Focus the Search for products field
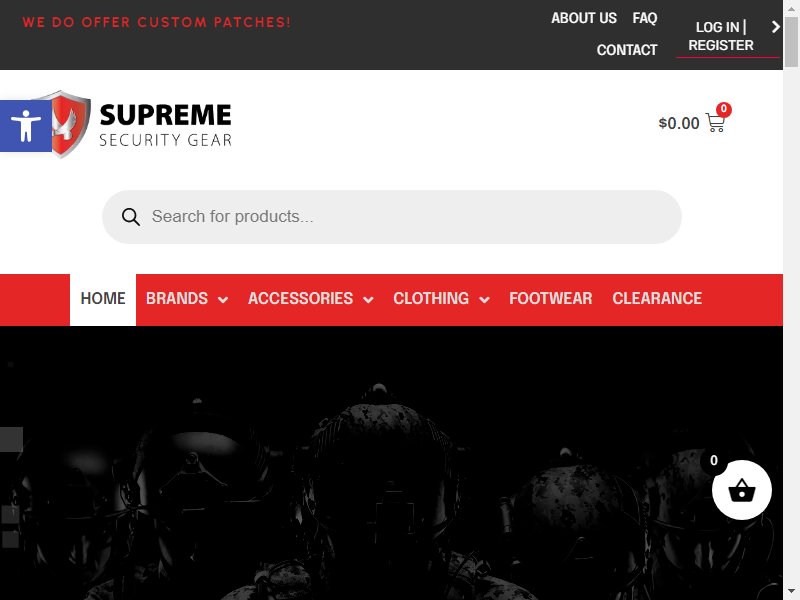 [x=392, y=217]
